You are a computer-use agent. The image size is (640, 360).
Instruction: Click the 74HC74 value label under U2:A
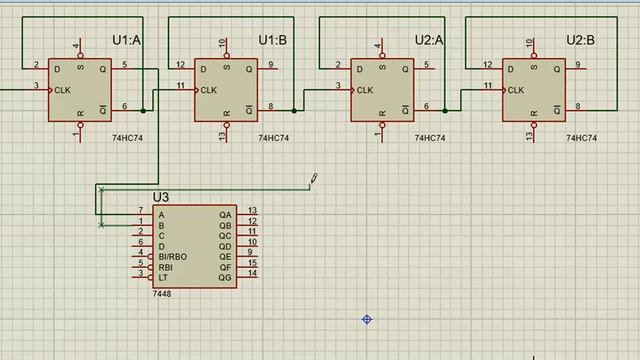coord(430,138)
